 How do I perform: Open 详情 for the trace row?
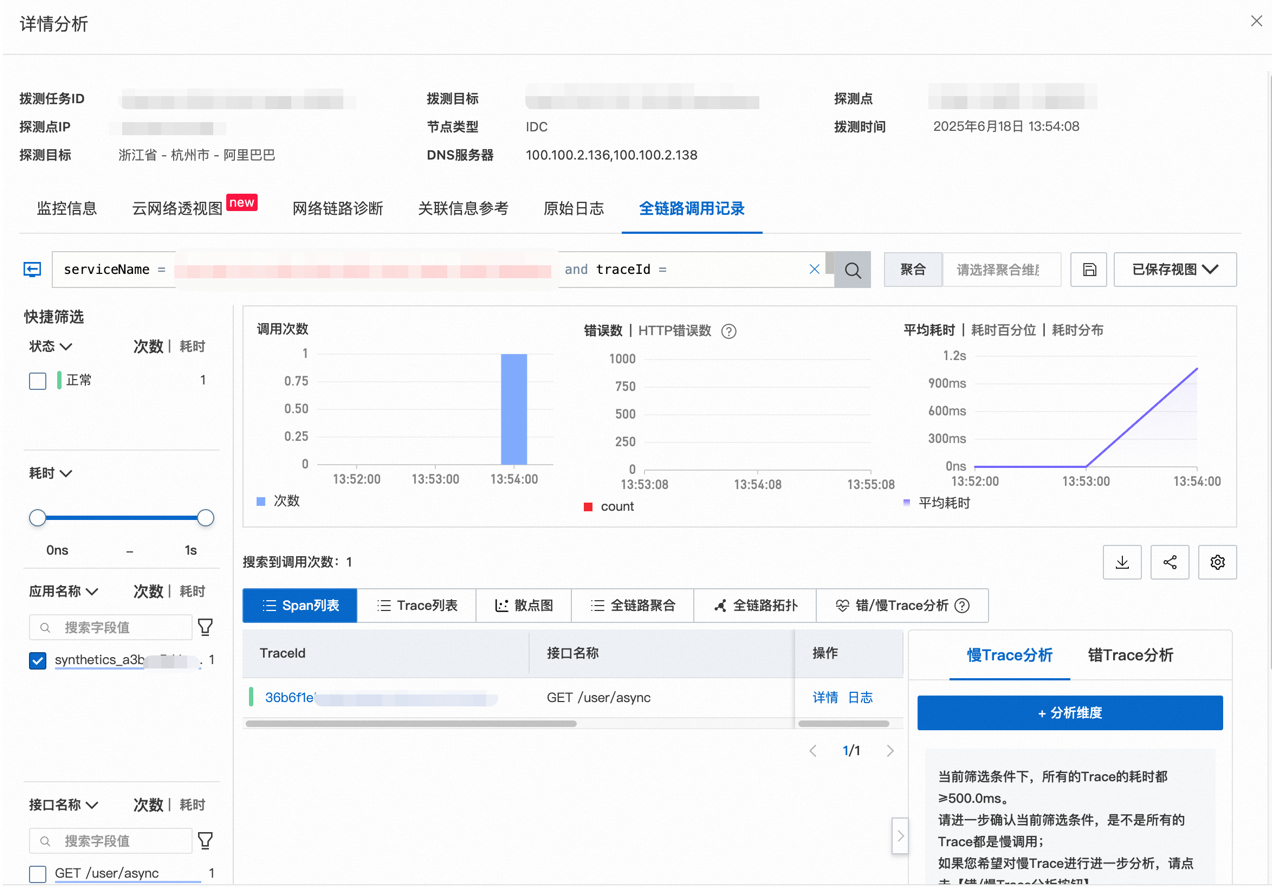click(x=825, y=698)
